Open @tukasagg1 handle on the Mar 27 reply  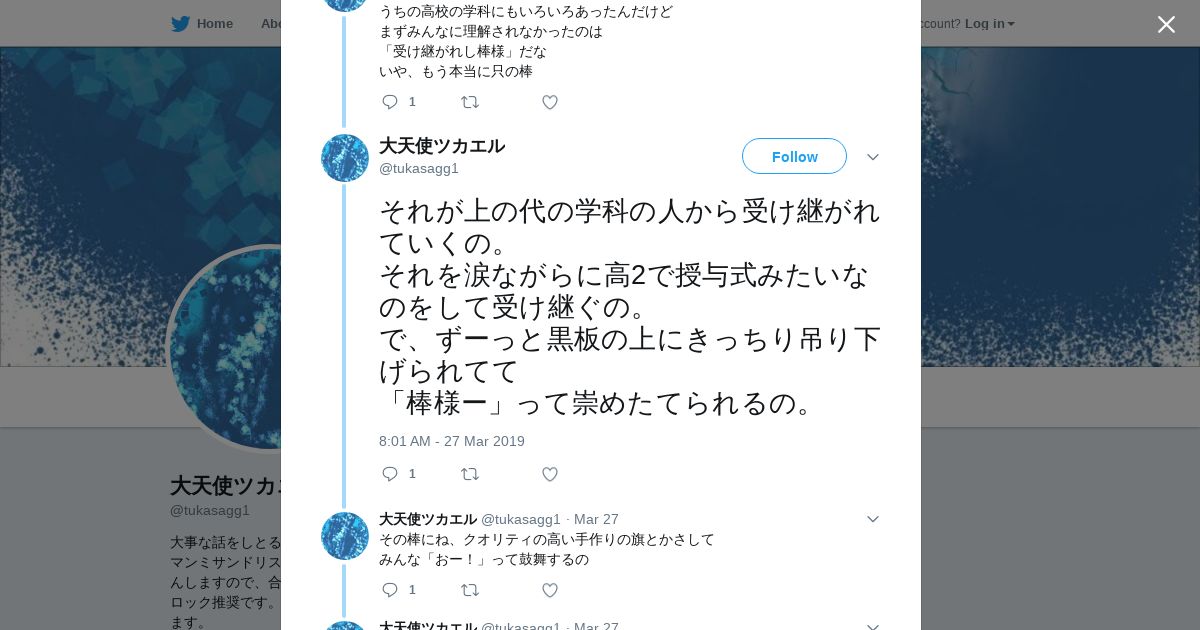pos(521,519)
